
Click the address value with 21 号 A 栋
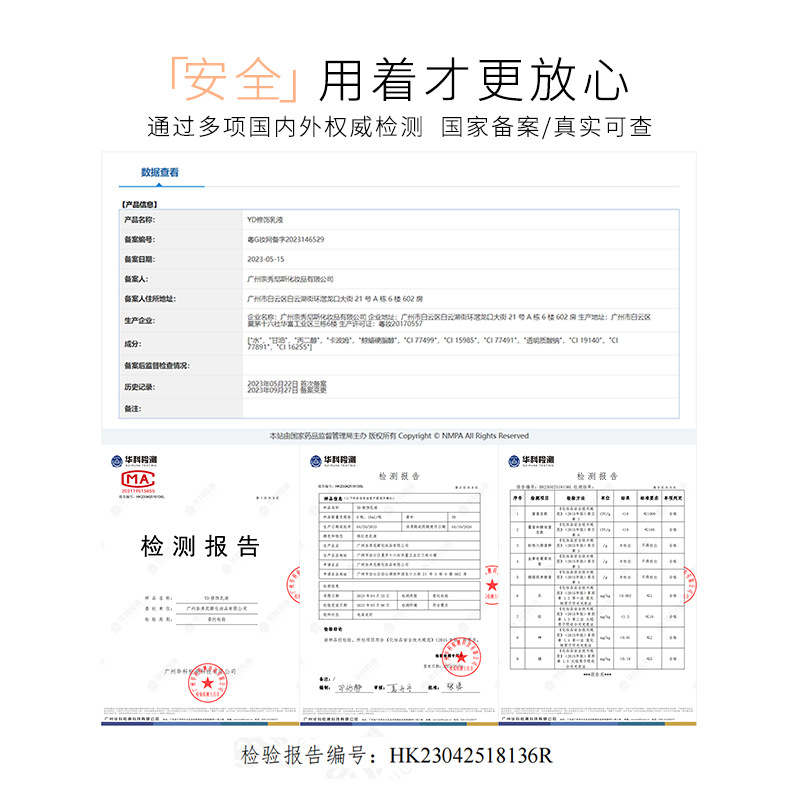tap(335, 299)
